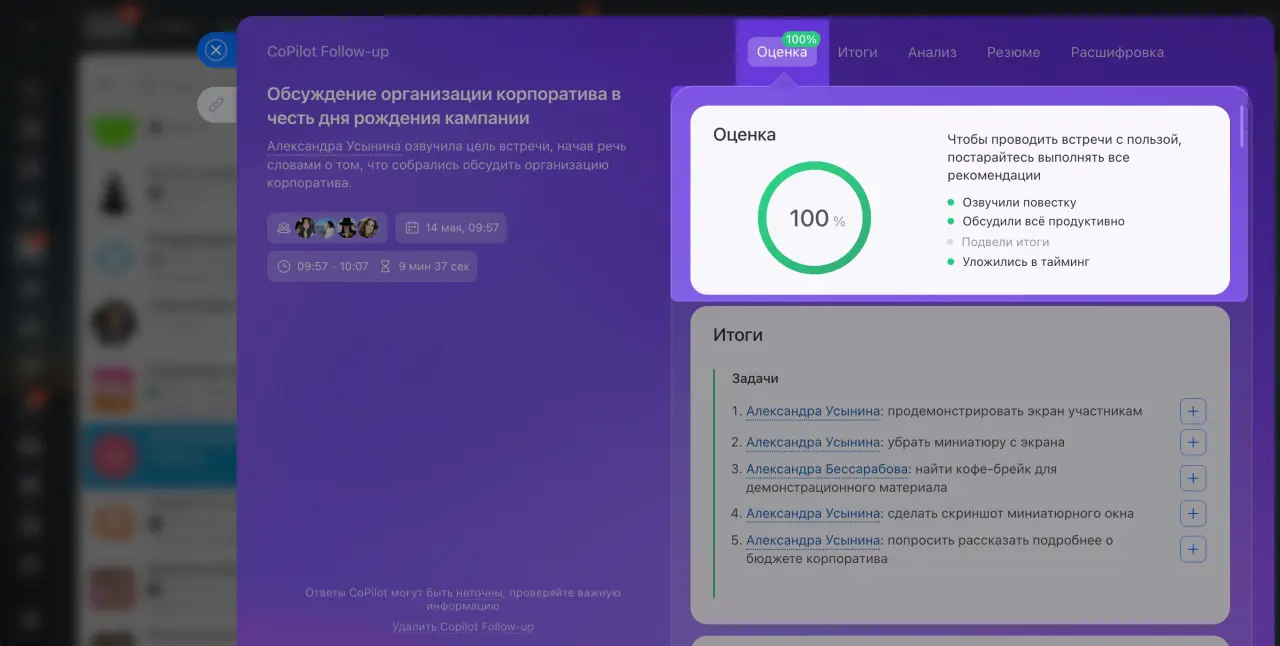The width and height of the screenshot is (1280, 646).
Task: Go to the Анализ tab
Action: 932,52
